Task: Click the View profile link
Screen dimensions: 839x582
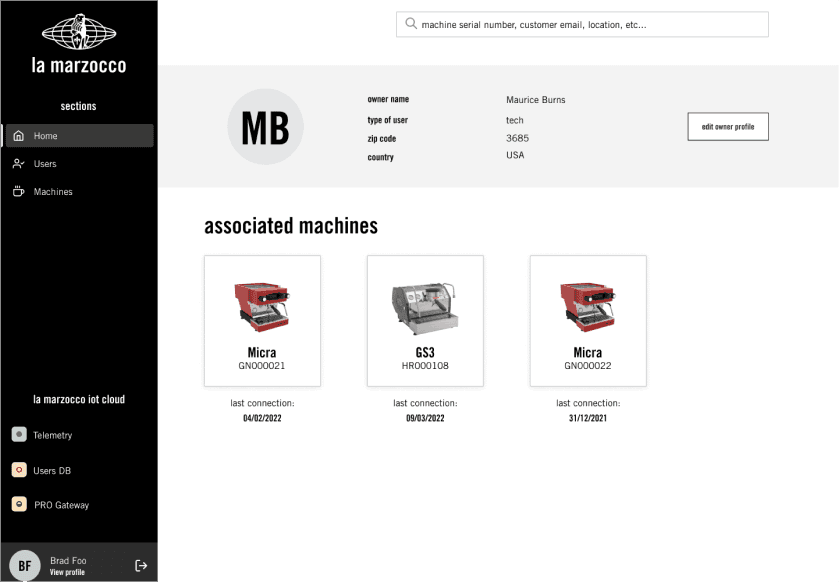Action: (67, 572)
